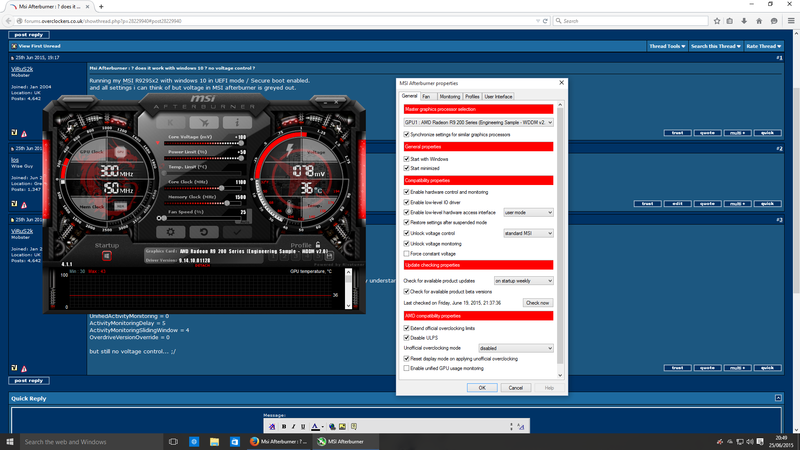
Task: Click Cancel in Afterburner properties
Action: [x=515, y=388]
